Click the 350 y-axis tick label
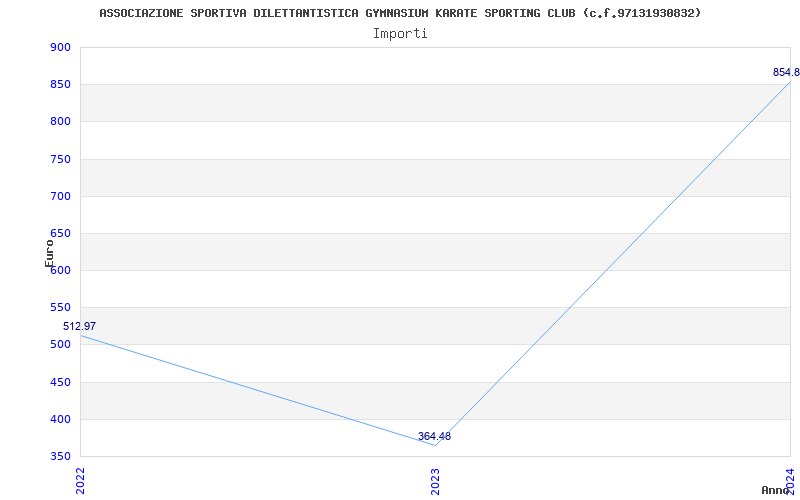800x500 pixels. click(x=60, y=457)
